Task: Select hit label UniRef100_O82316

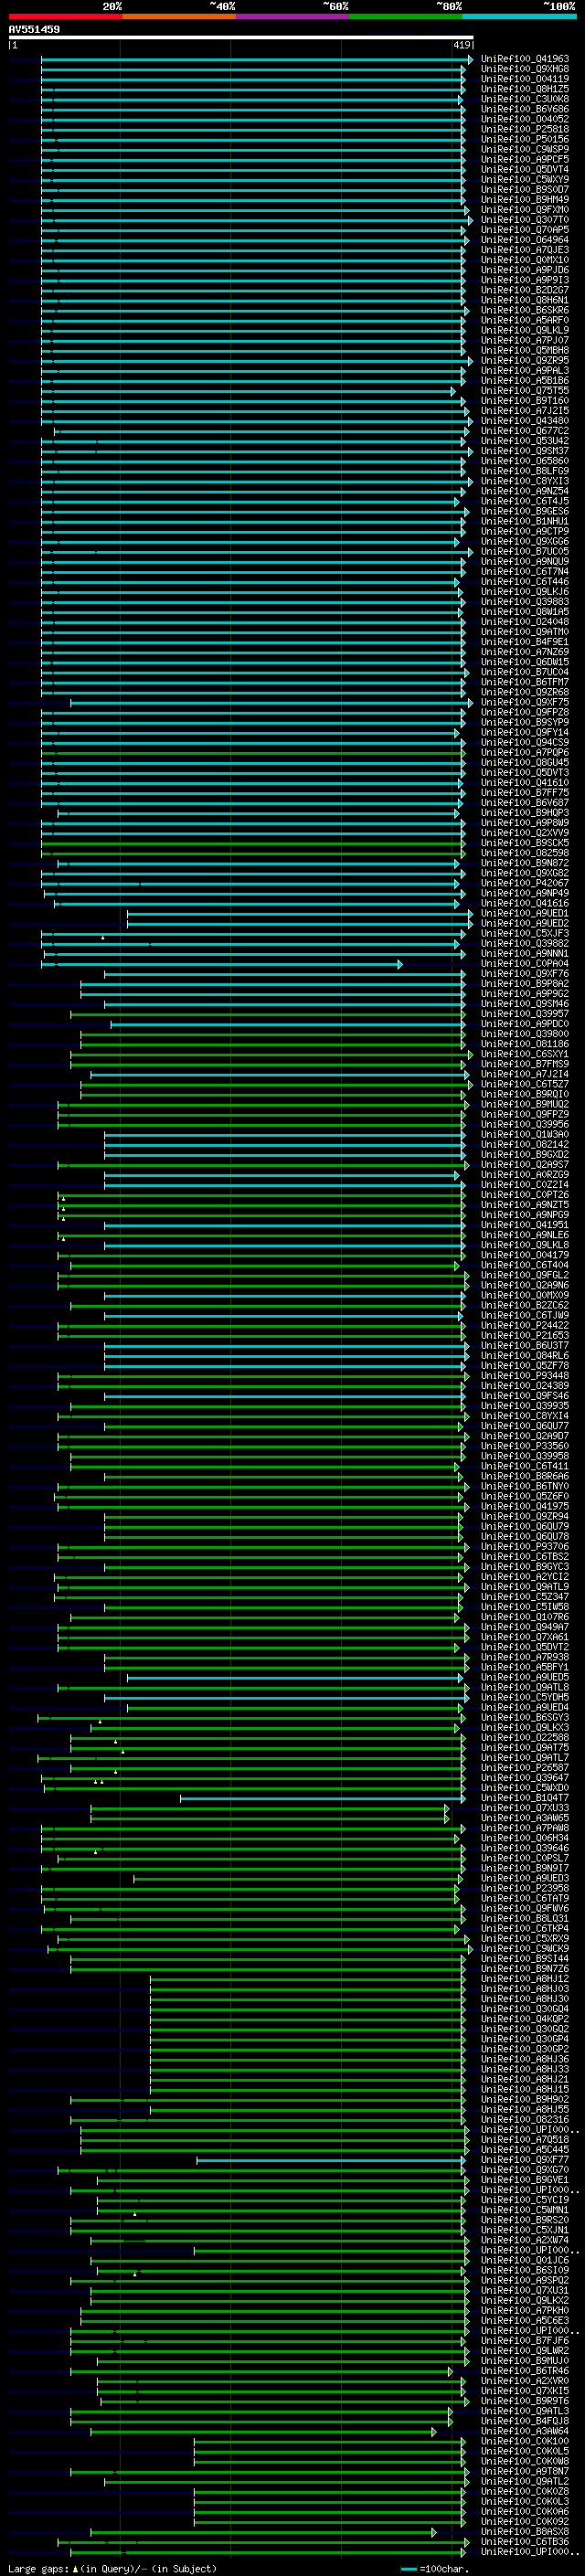Action: (x=525, y=2120)
